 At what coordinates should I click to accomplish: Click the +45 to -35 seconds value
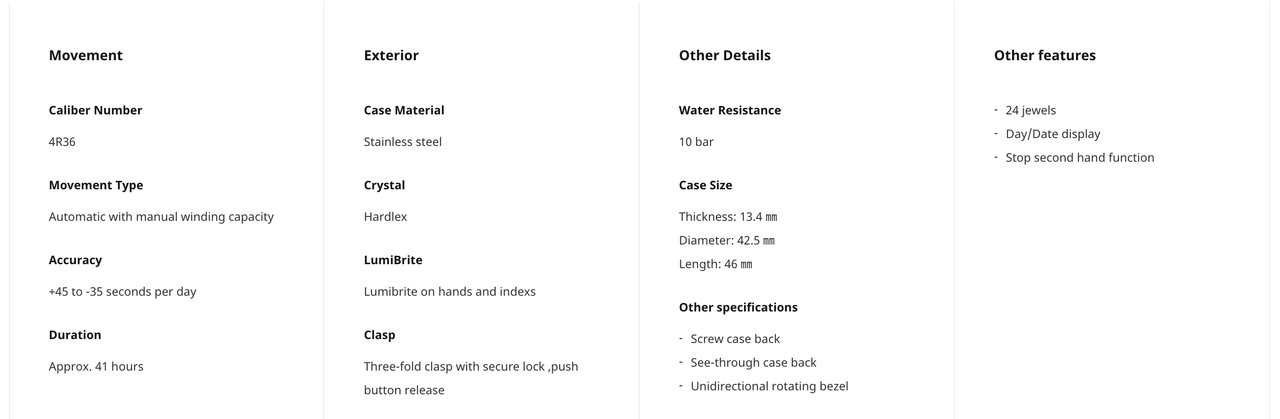pyautogui.click(x=123, y=292)
